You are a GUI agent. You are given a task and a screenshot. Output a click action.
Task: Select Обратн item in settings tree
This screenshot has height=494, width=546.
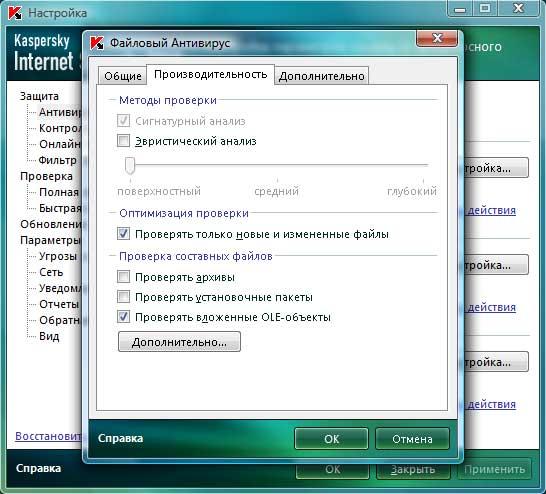tap(60, 320)
